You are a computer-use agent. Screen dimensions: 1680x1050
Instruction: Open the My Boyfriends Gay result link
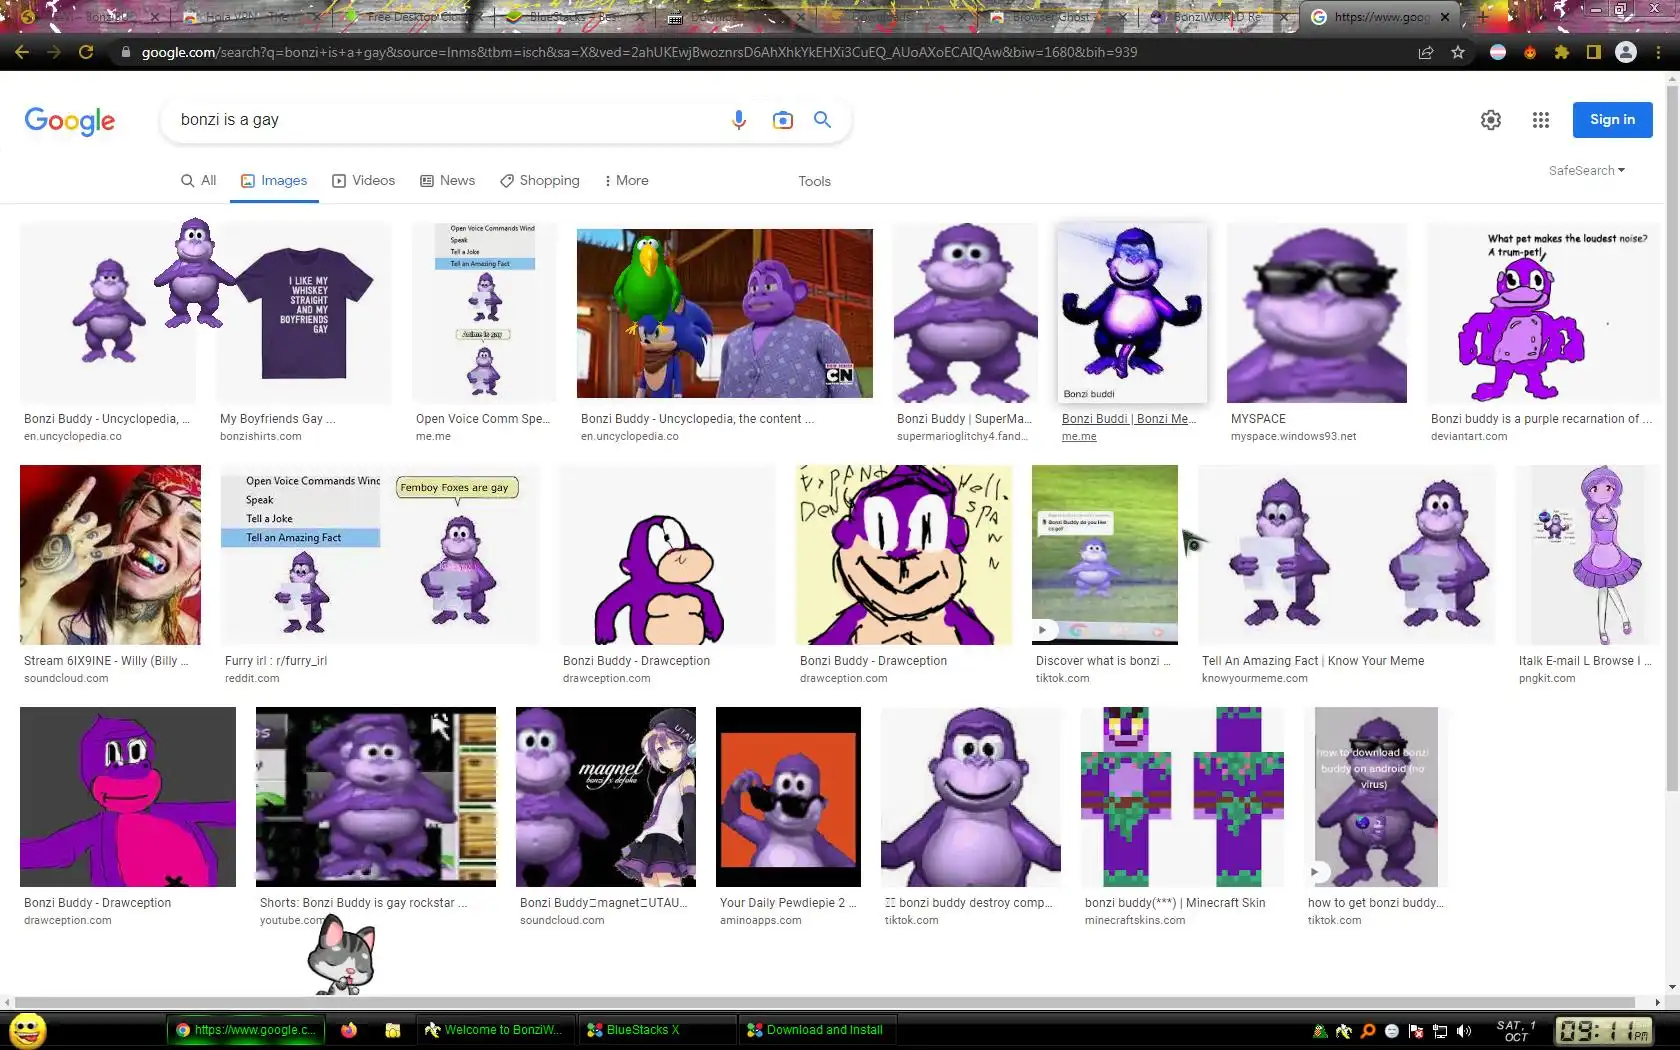(278, 419)
